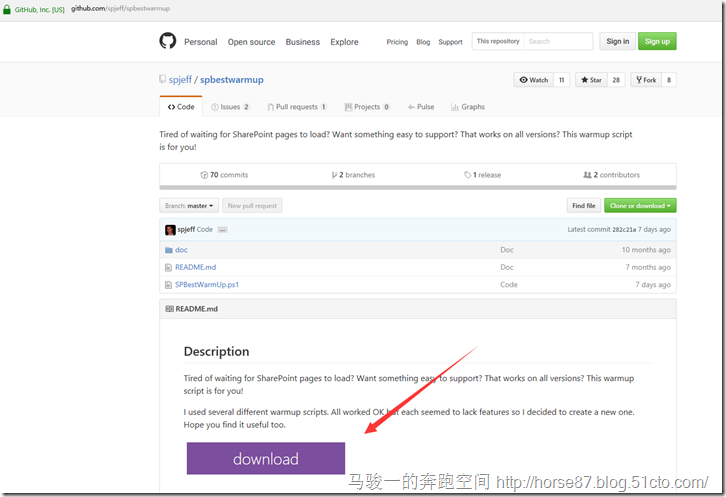This screenshot has width=726, height=497.
Task: View the 1 release
Action: (x=482, y=175)
